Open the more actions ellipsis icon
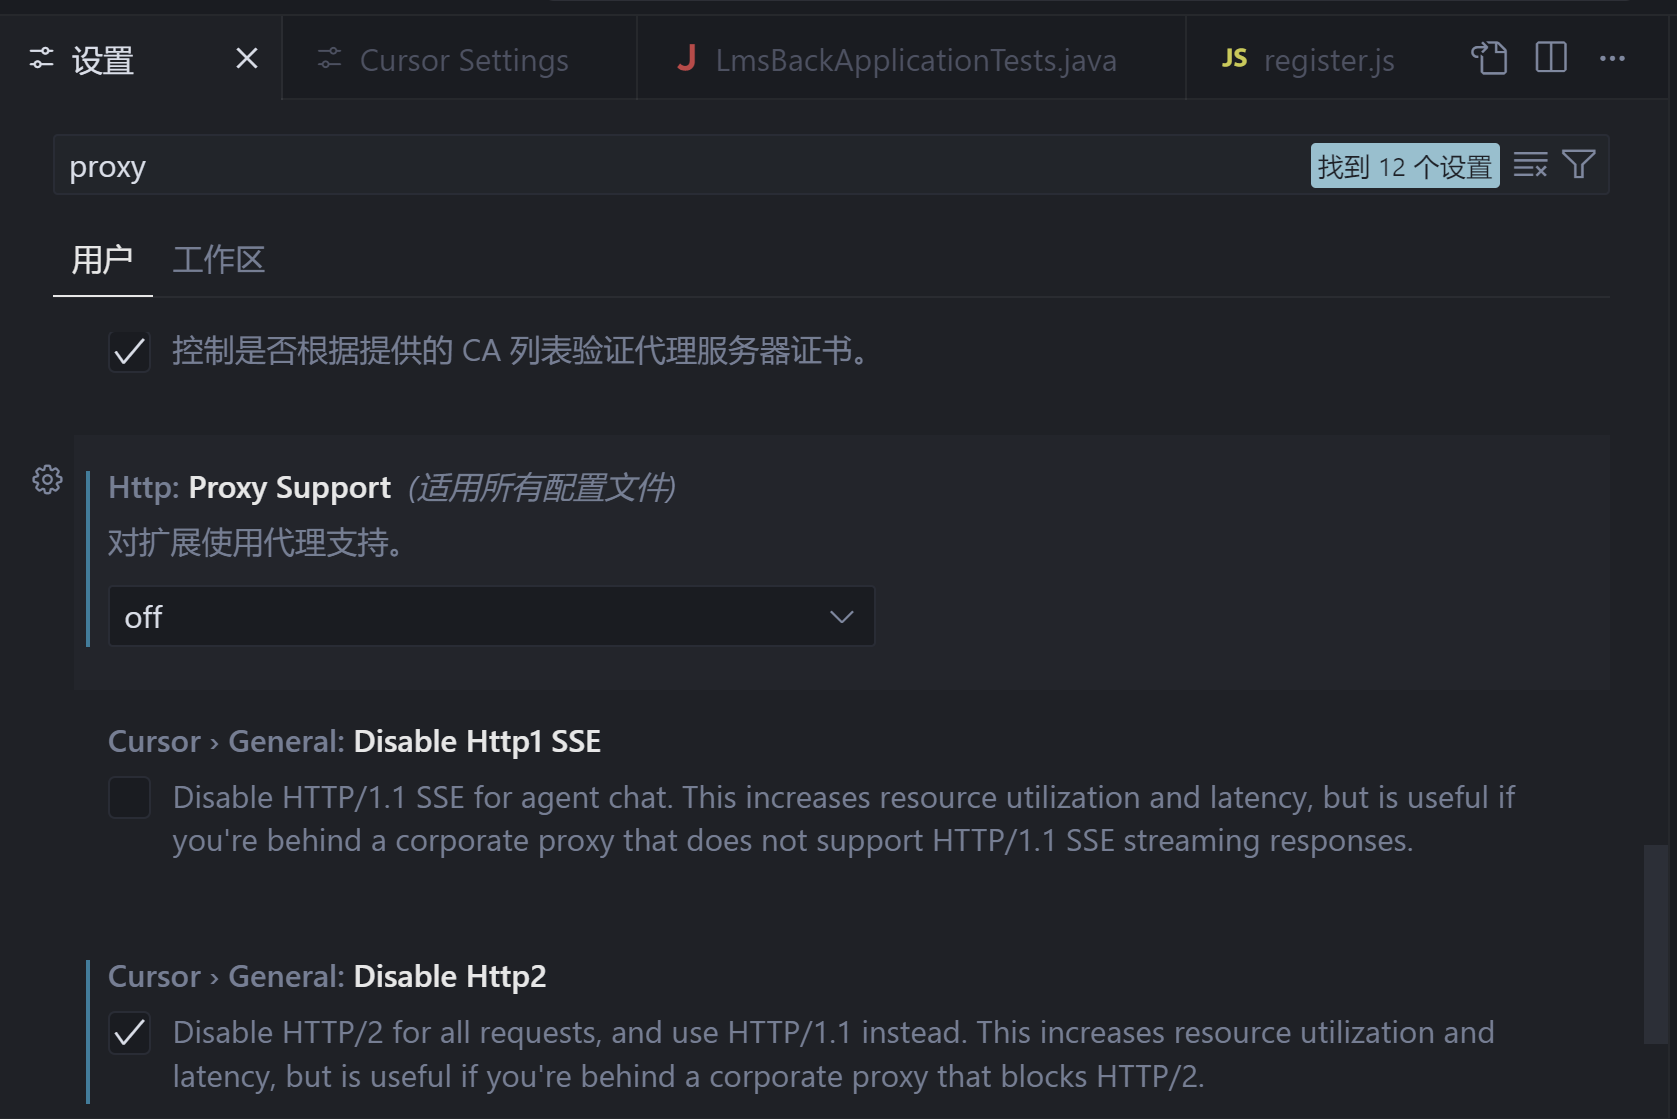The height and width of the screenshot is (1119, 1677). tap(1612, 58)
